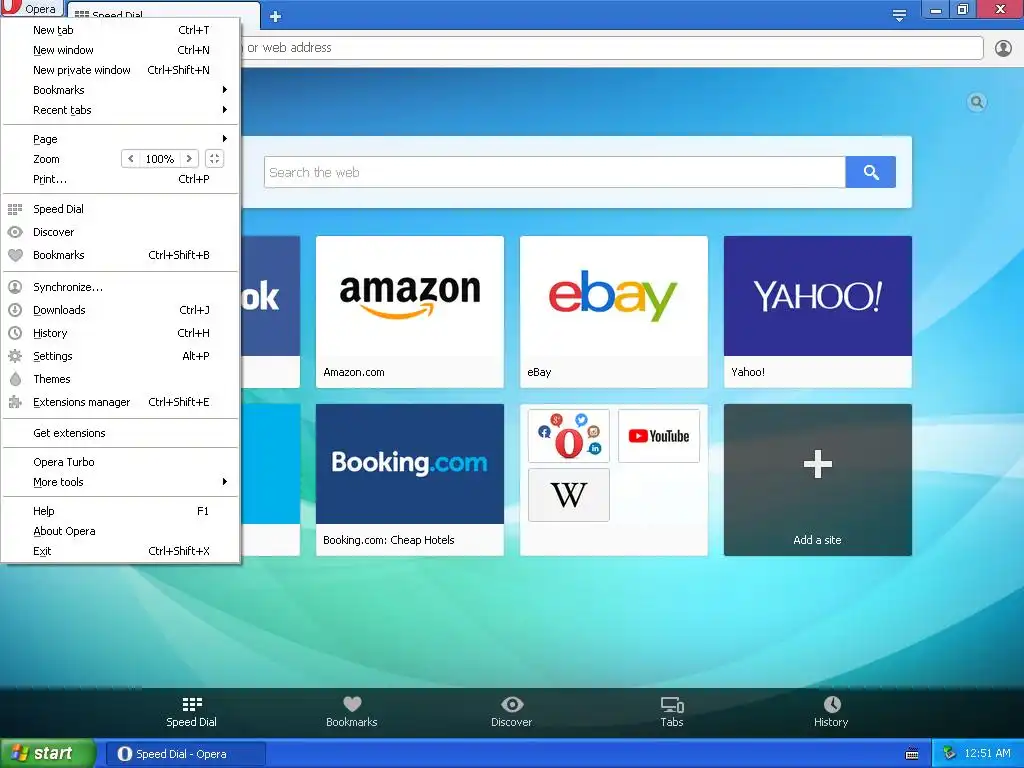Open the eBay speed dial tile

point(614,312)
